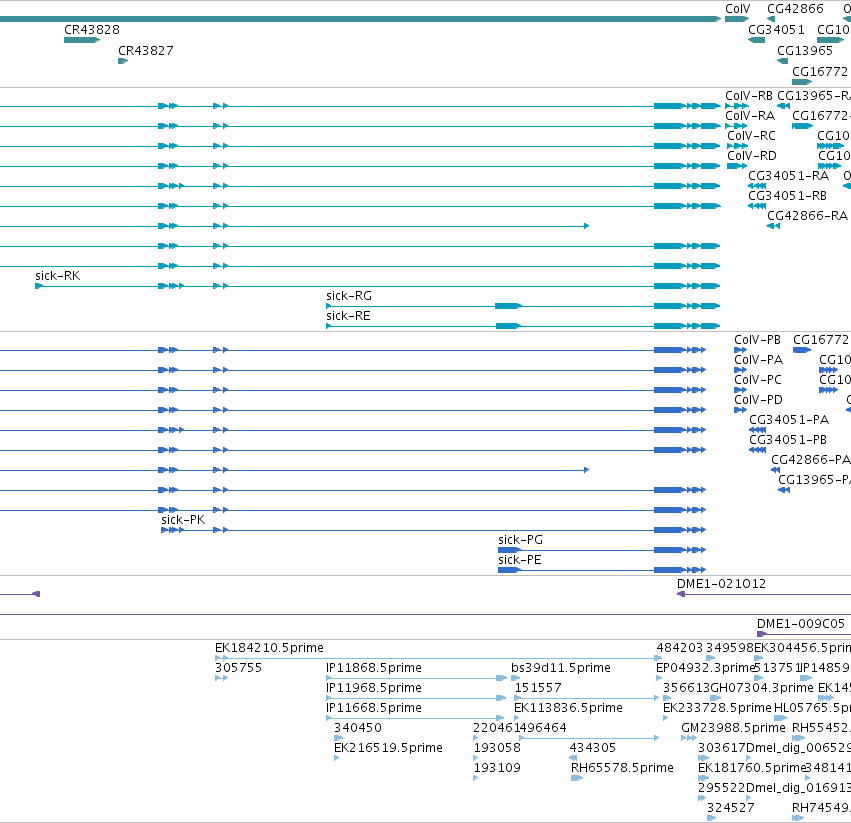Image resolution: width=851 pixels, height=823 pixels.
Task: Open the RH65578.5prime EST label
Action: pyautogui.click(x=622, y=768)
